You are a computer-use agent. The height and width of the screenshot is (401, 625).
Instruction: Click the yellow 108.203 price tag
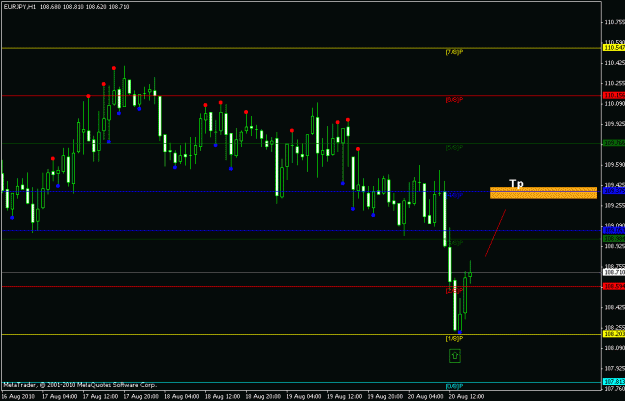(x=614, y=334)
